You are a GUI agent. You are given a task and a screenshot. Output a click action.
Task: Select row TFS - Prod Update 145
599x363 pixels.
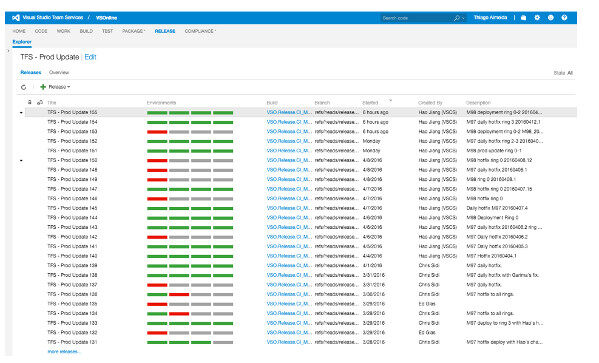[301, 208]
